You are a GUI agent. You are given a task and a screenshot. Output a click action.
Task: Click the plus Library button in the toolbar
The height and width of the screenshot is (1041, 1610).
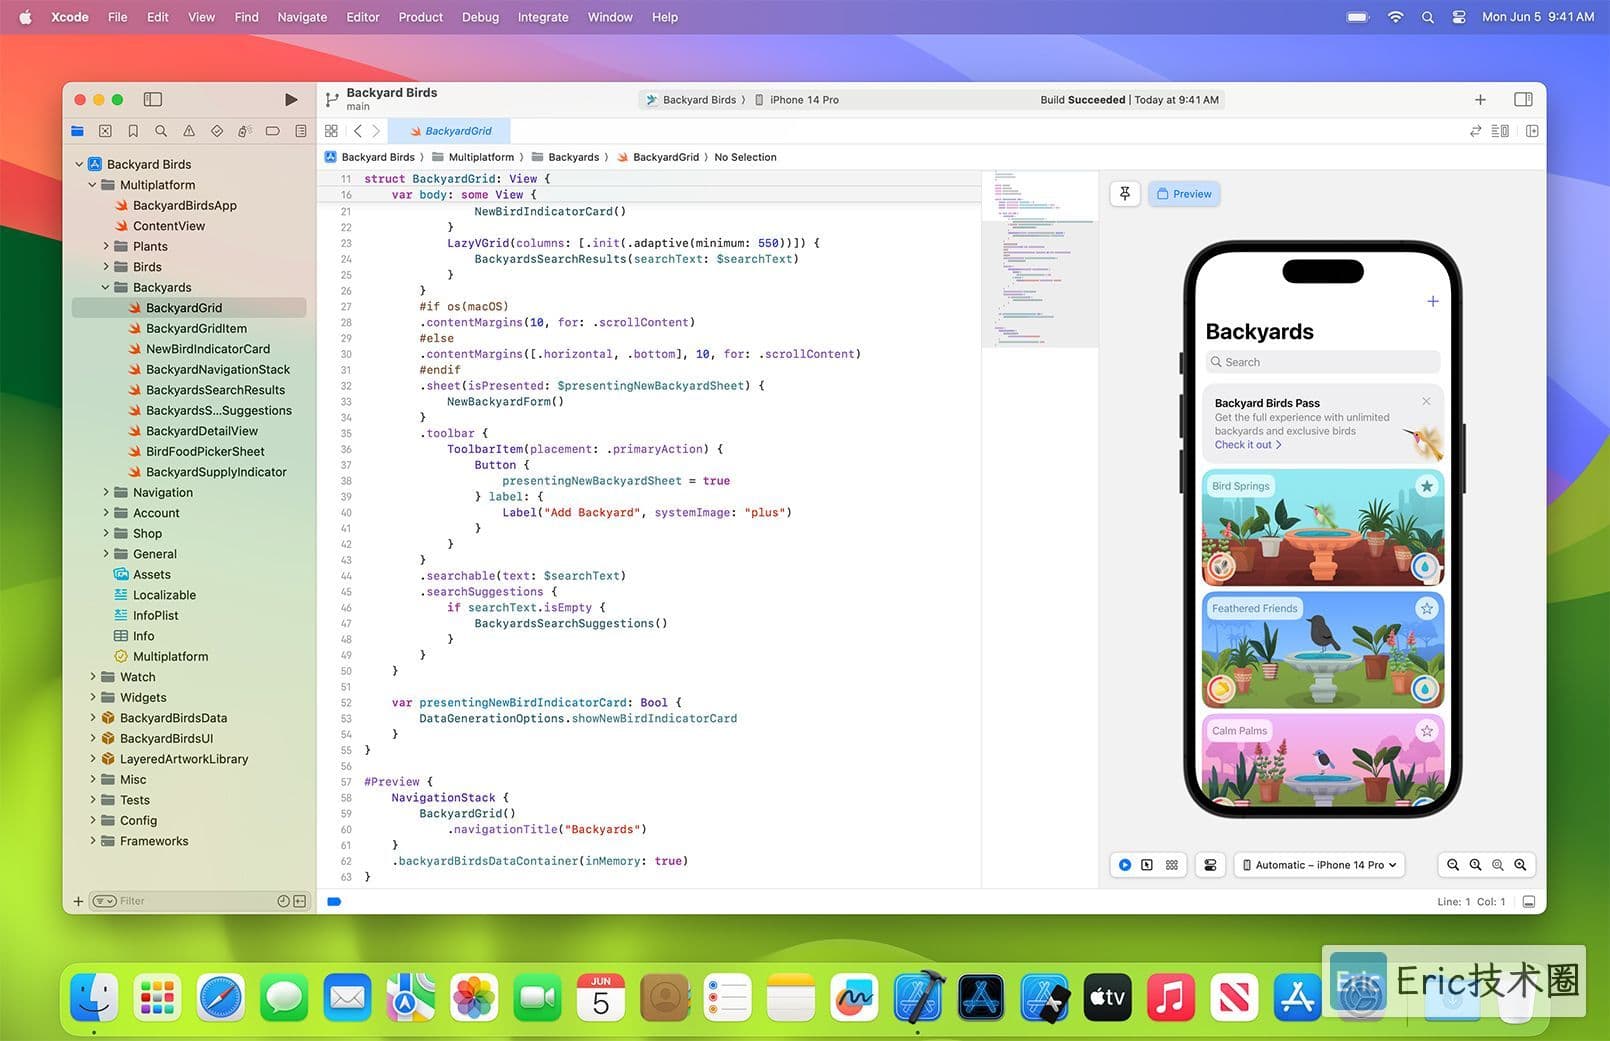point(1480,99)
